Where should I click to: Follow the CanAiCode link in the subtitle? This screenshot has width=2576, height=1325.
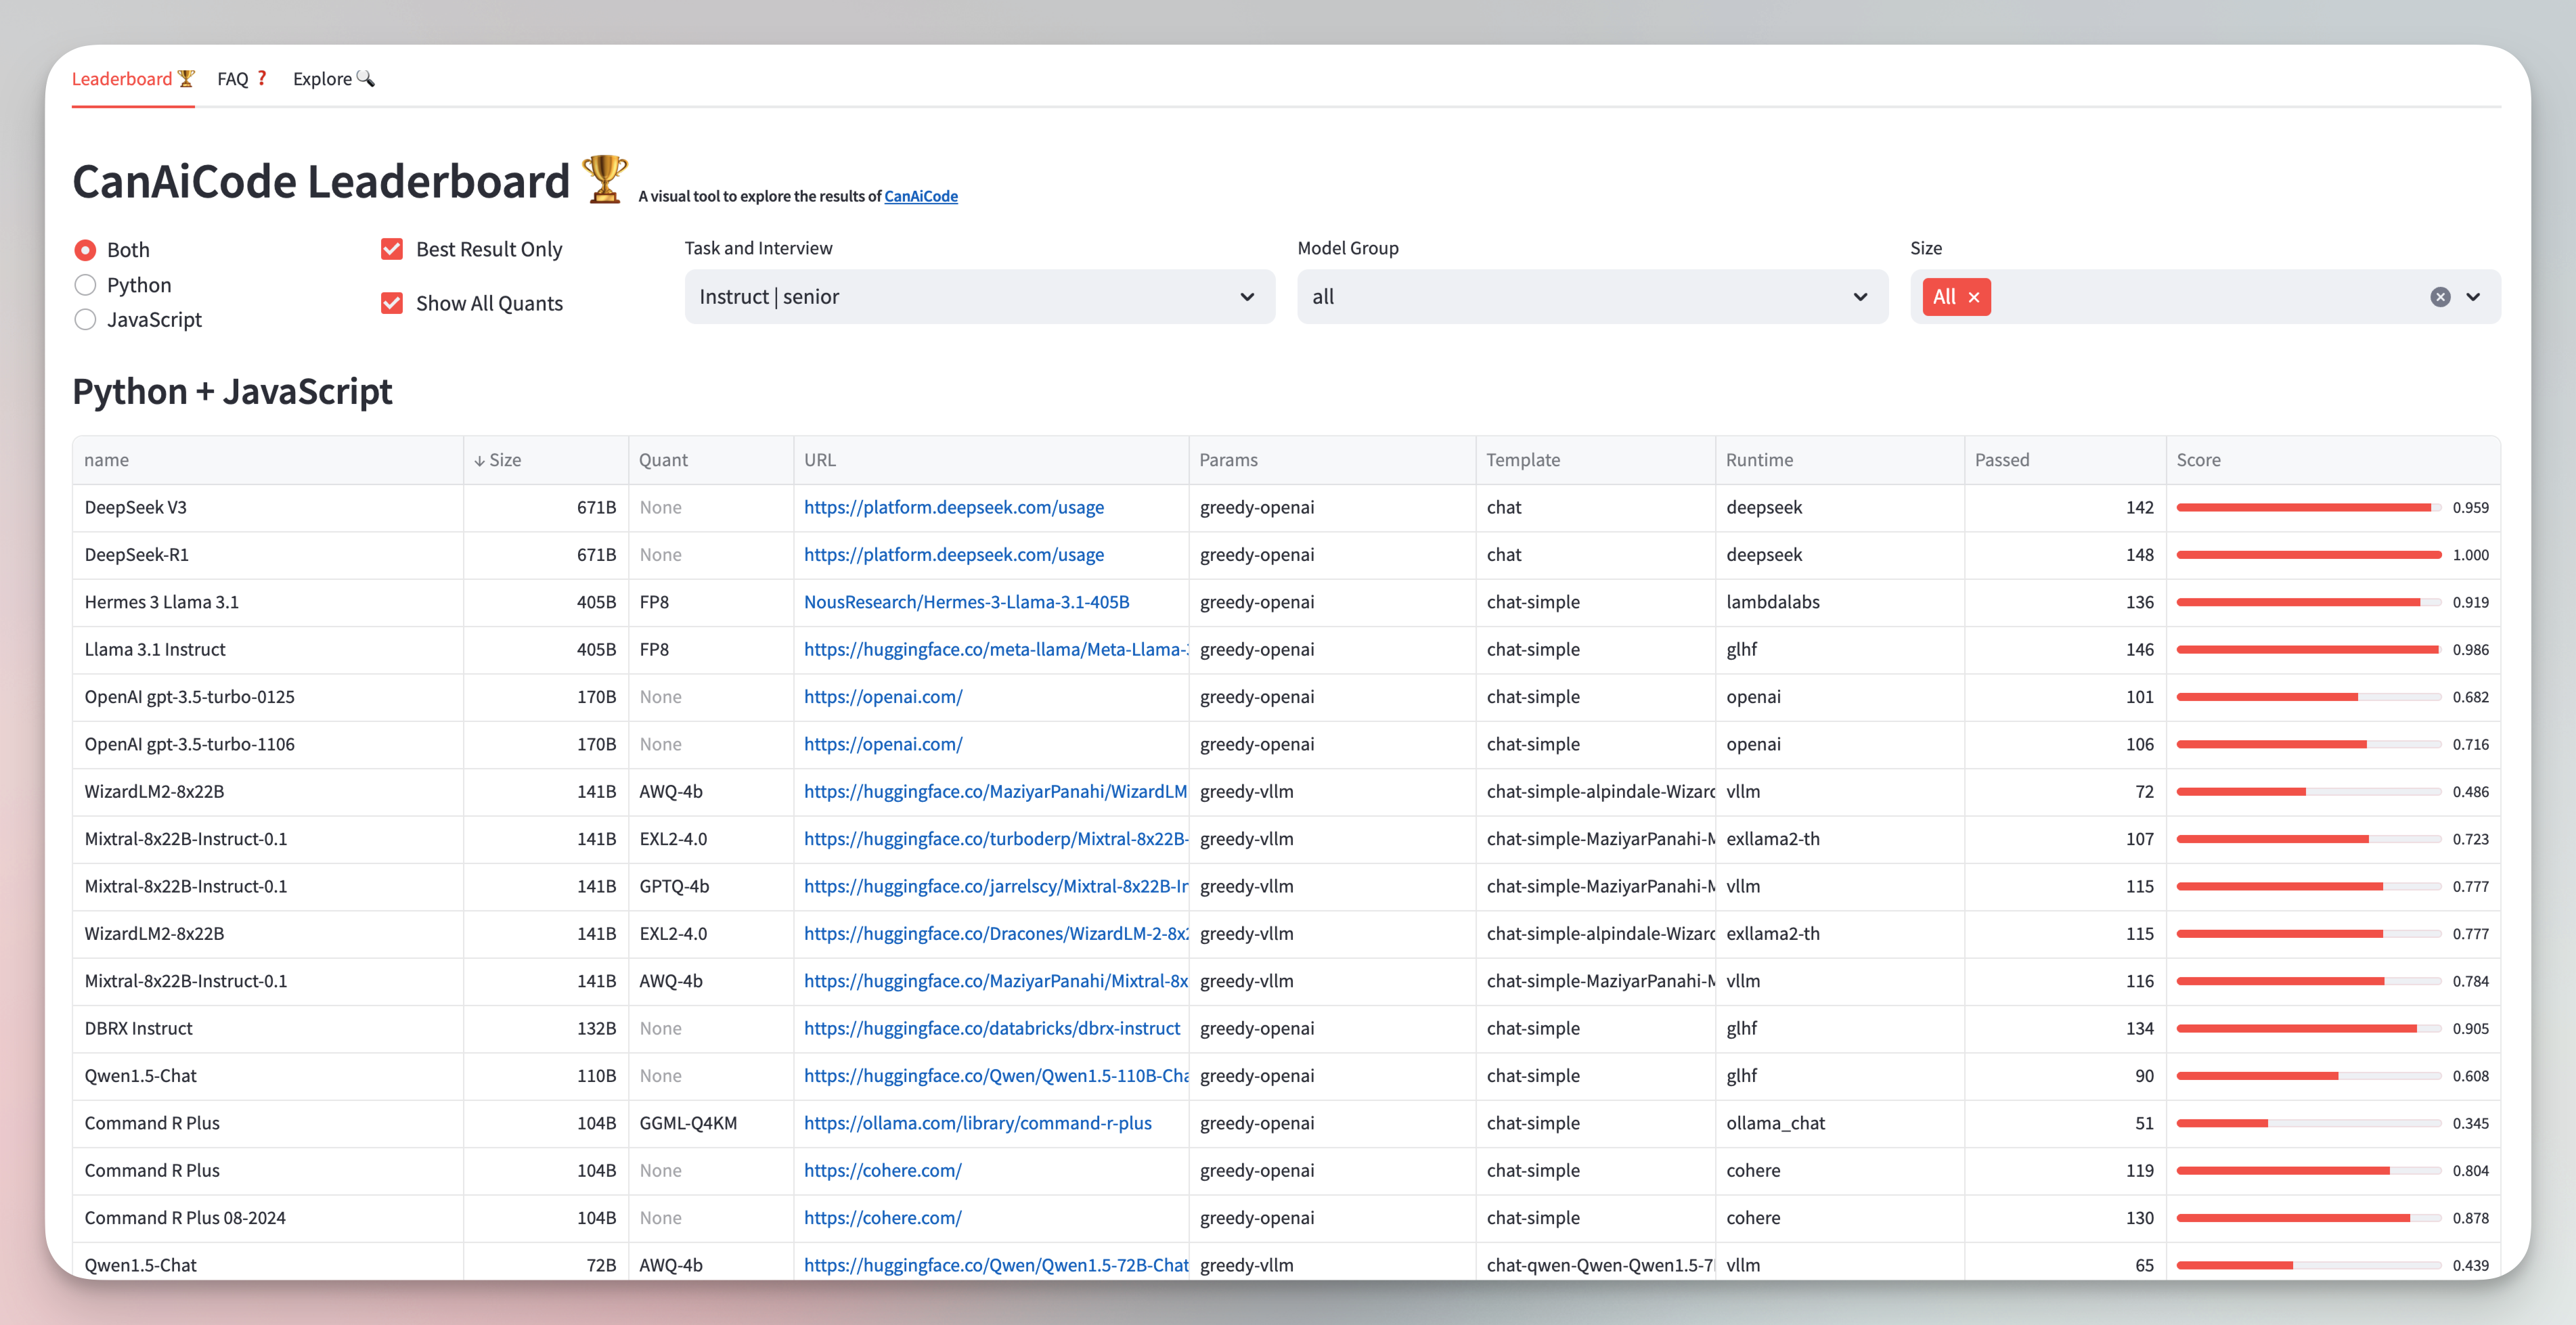click(920, 196)
